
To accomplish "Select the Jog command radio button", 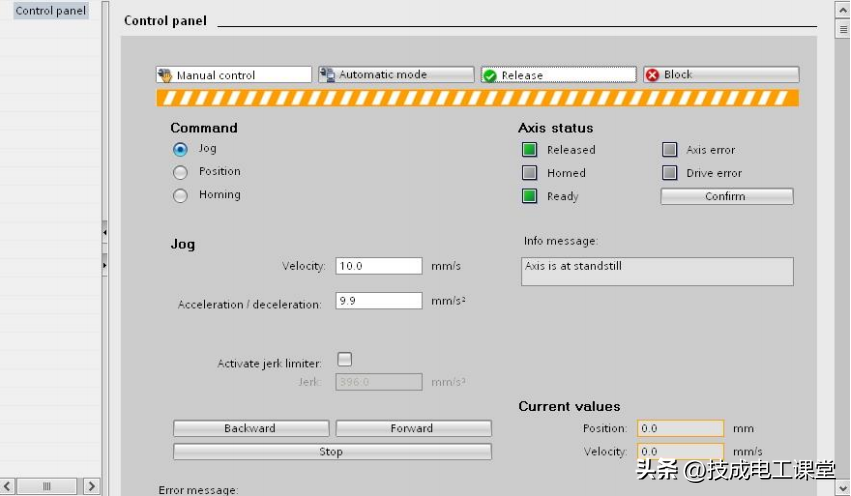I will [x=180, y=149].
